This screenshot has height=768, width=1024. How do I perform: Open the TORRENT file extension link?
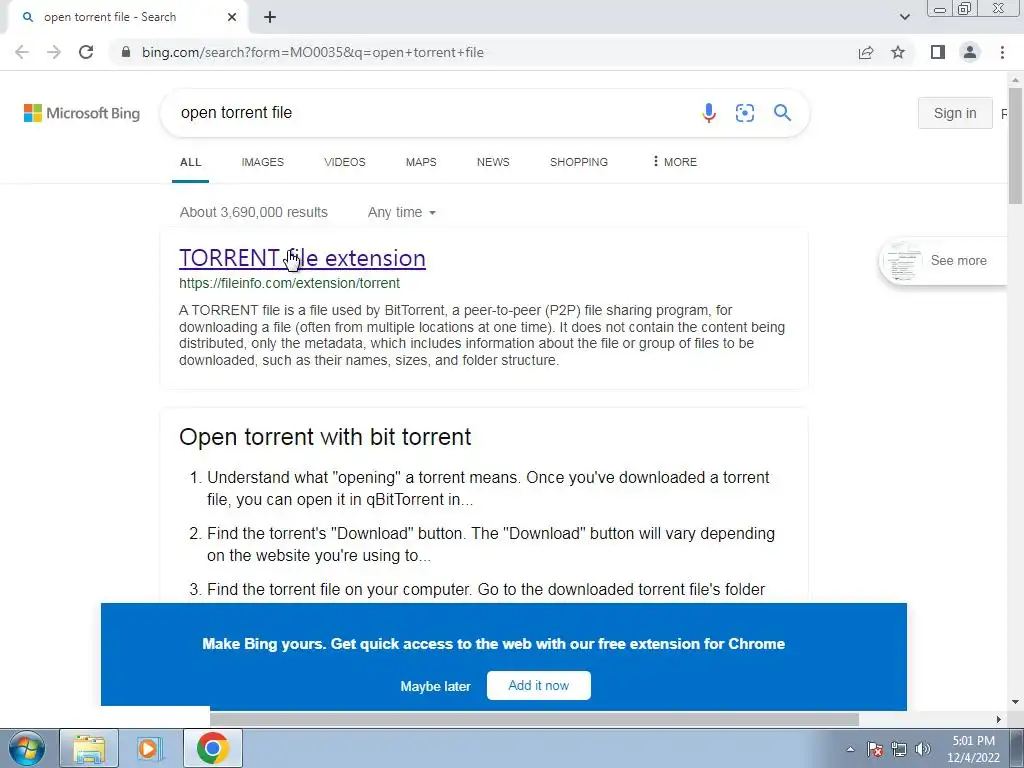[302, 258]
